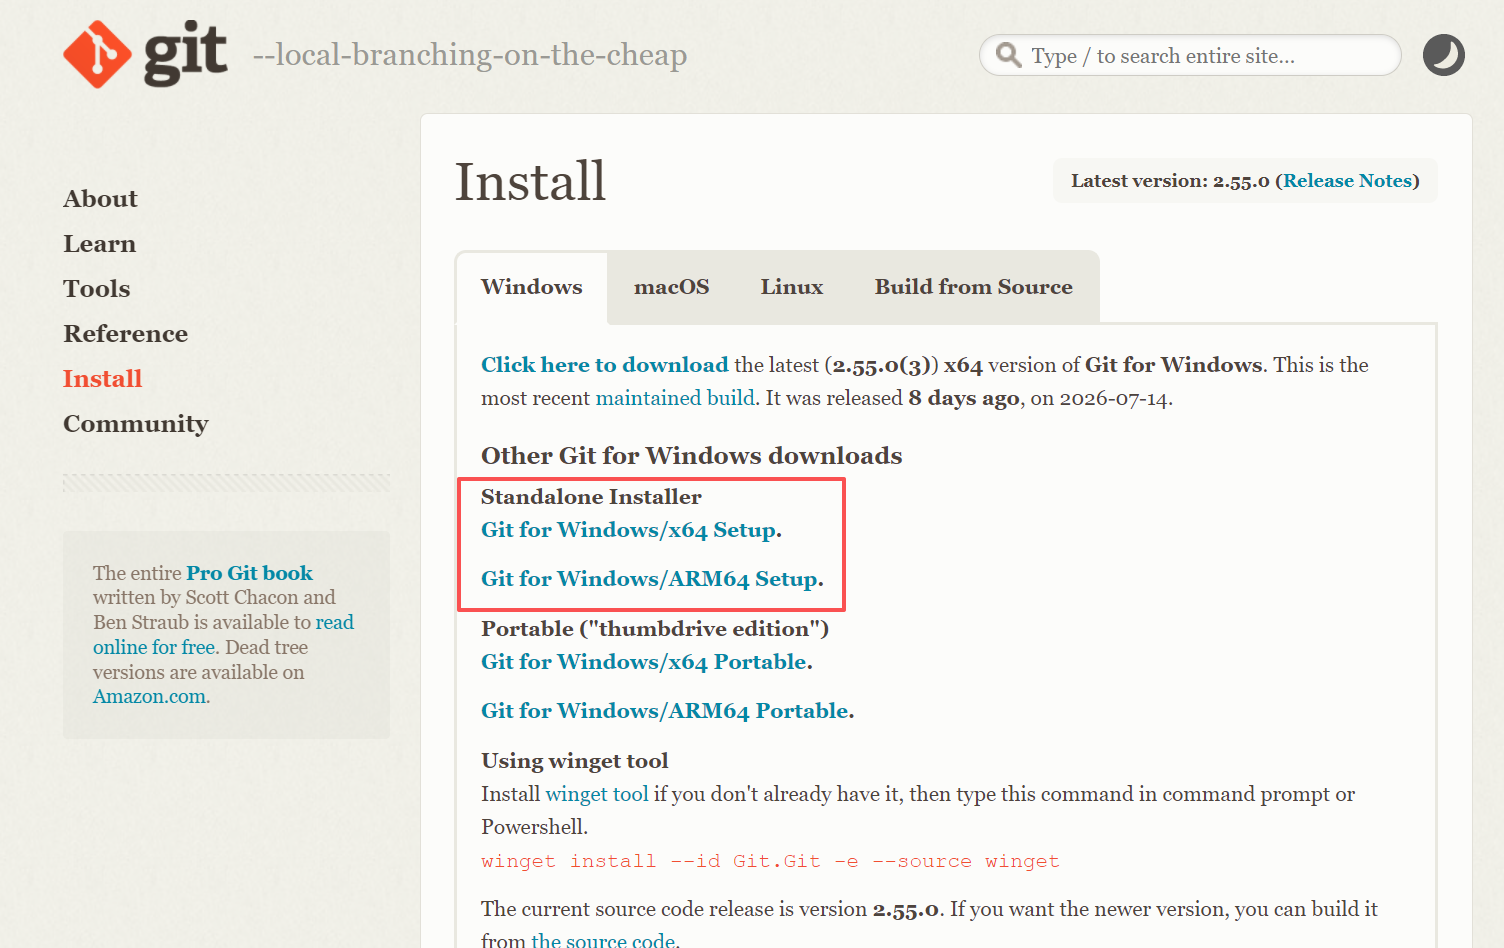Download Git for Windows/x64 Portable

coord(643,662)
